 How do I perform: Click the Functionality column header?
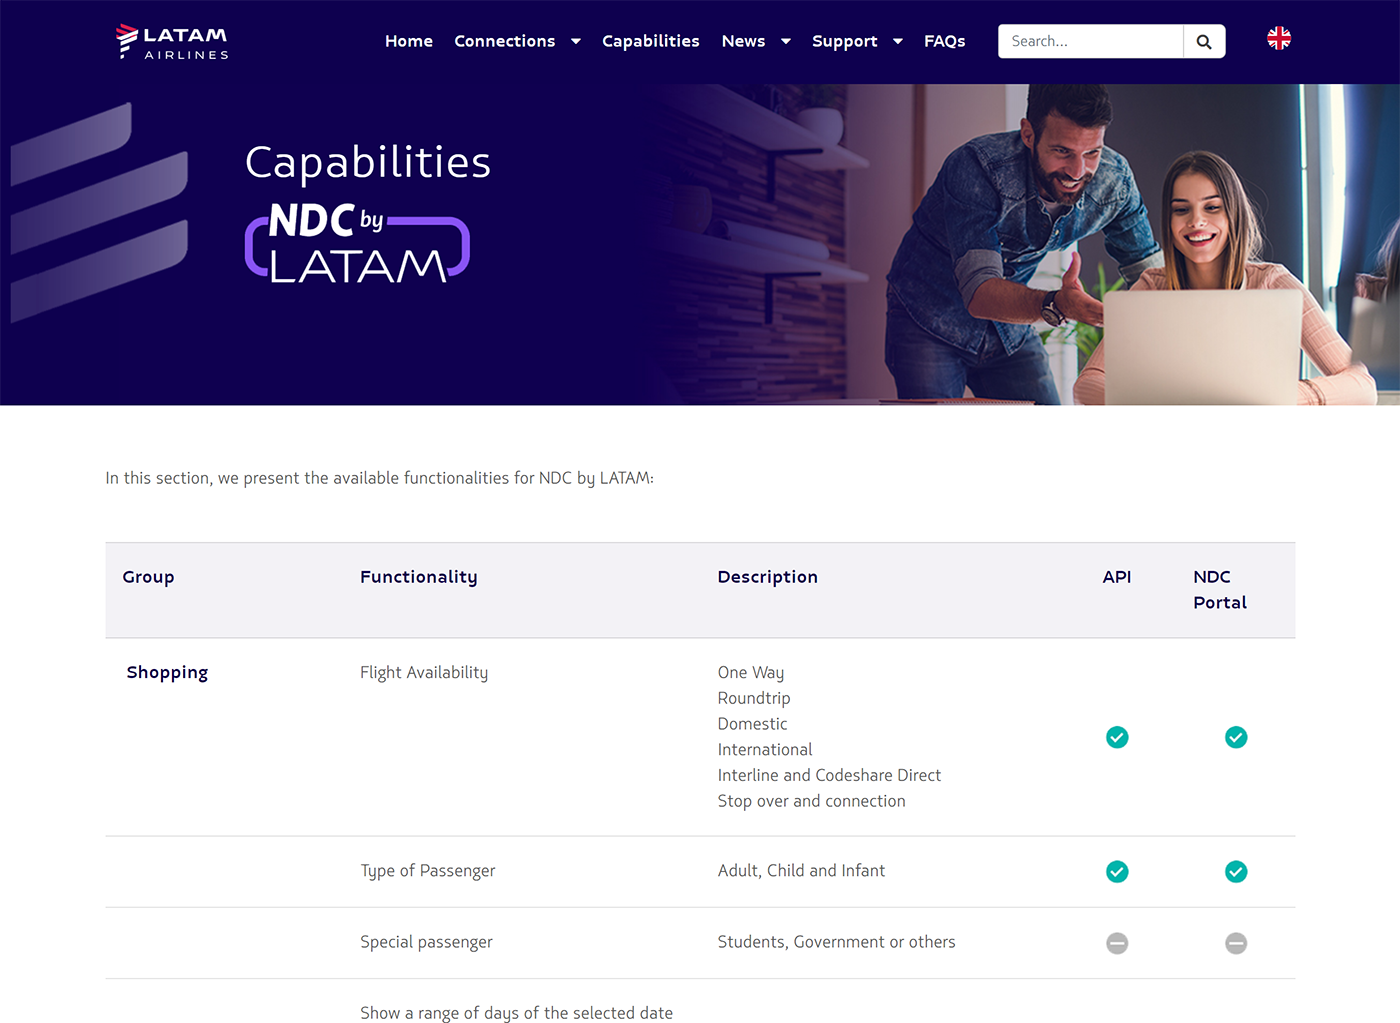pyautogui.click(x=419, y=577)
